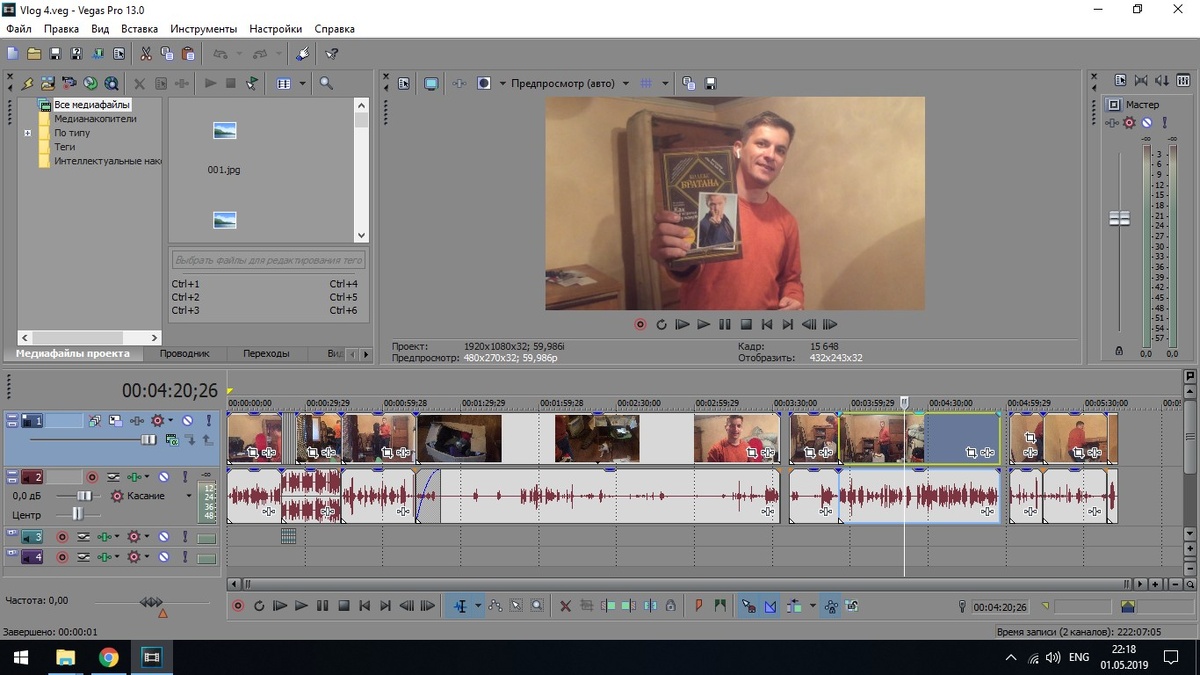Select the Envelope Edit tool
This screenshot has height=675, width=1200.
[496, 606]
